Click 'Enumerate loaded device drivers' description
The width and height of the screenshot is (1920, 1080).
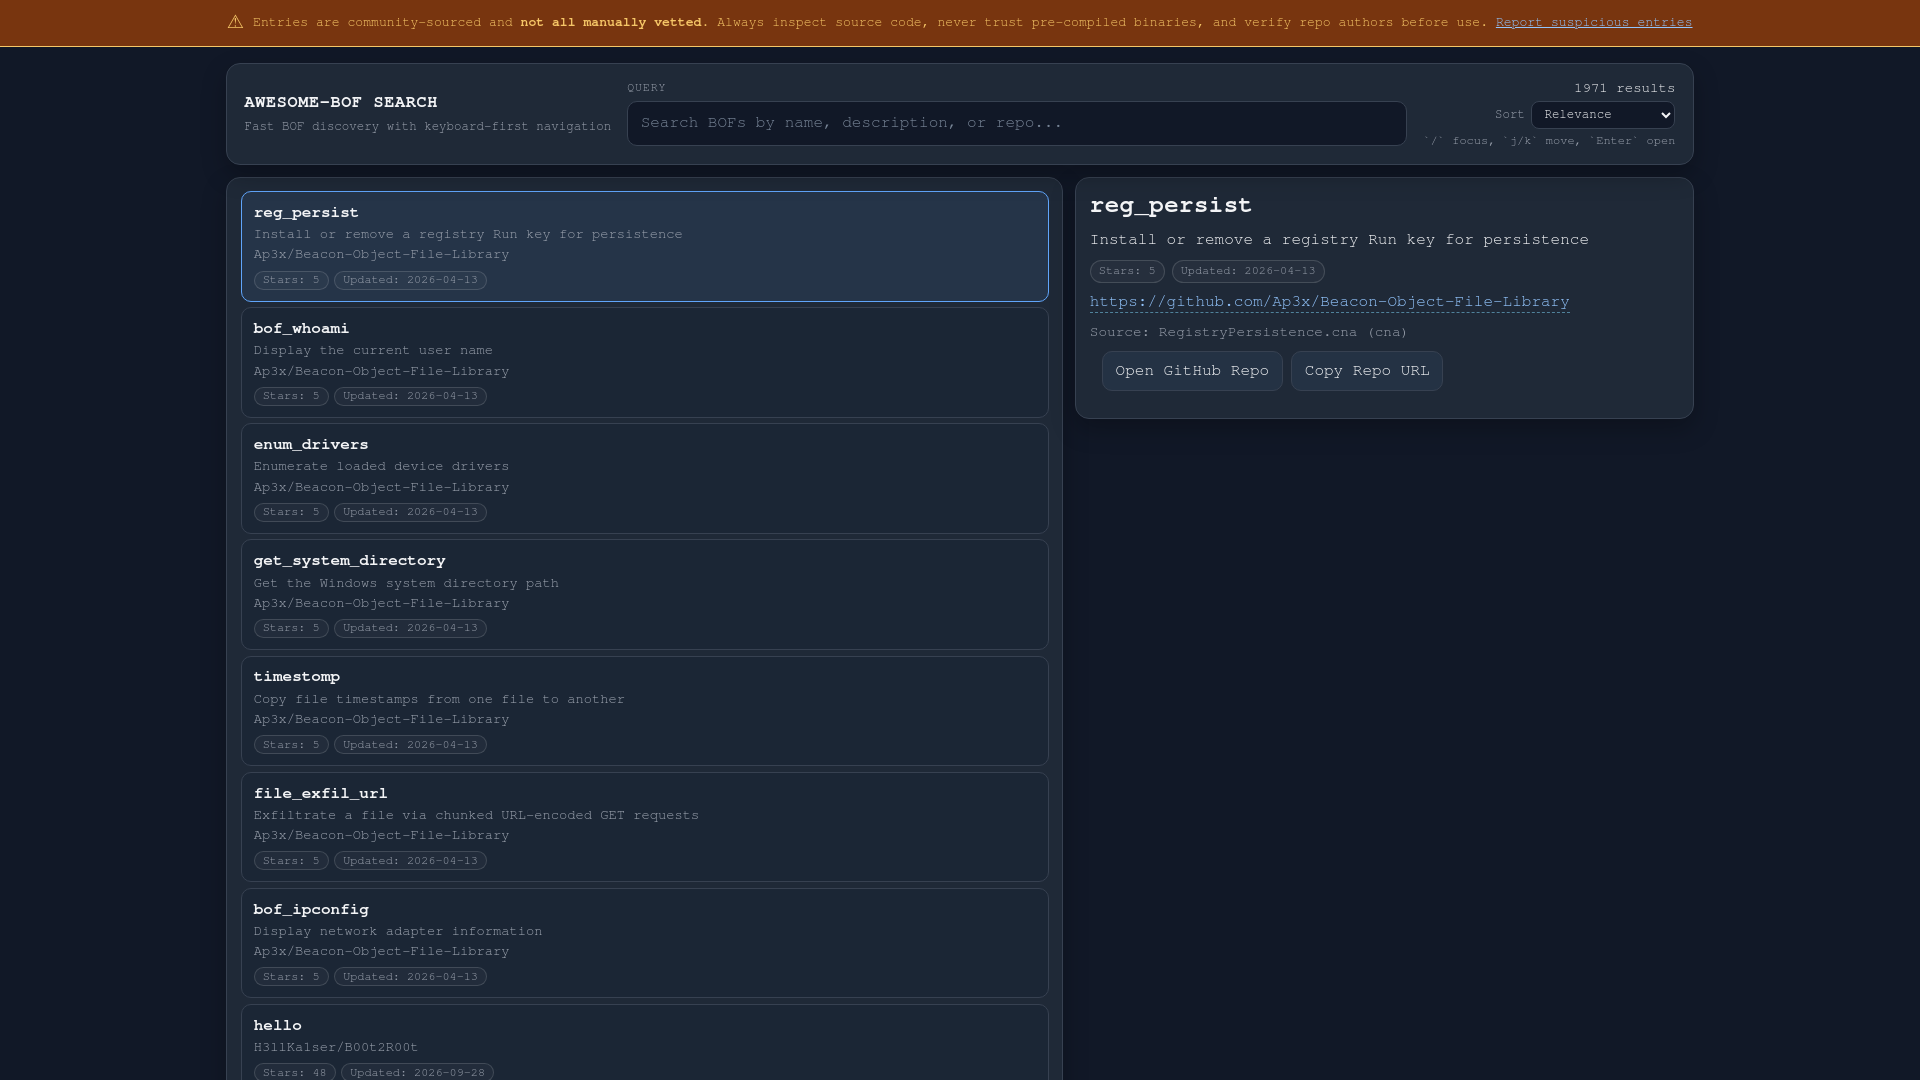pyautogui.click(x=381, y=466)
